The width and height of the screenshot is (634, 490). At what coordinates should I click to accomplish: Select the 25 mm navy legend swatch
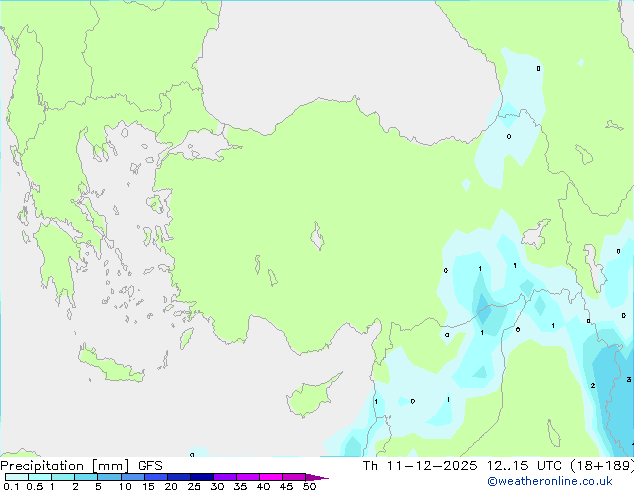pyautogui.click(x=201, y=477)
